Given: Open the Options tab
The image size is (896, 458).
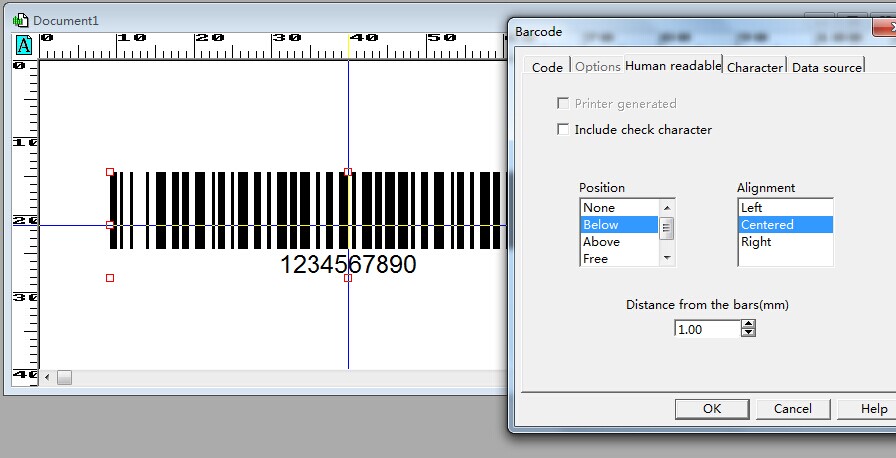Looking at the screenshot, I should [x=598, y=67].
